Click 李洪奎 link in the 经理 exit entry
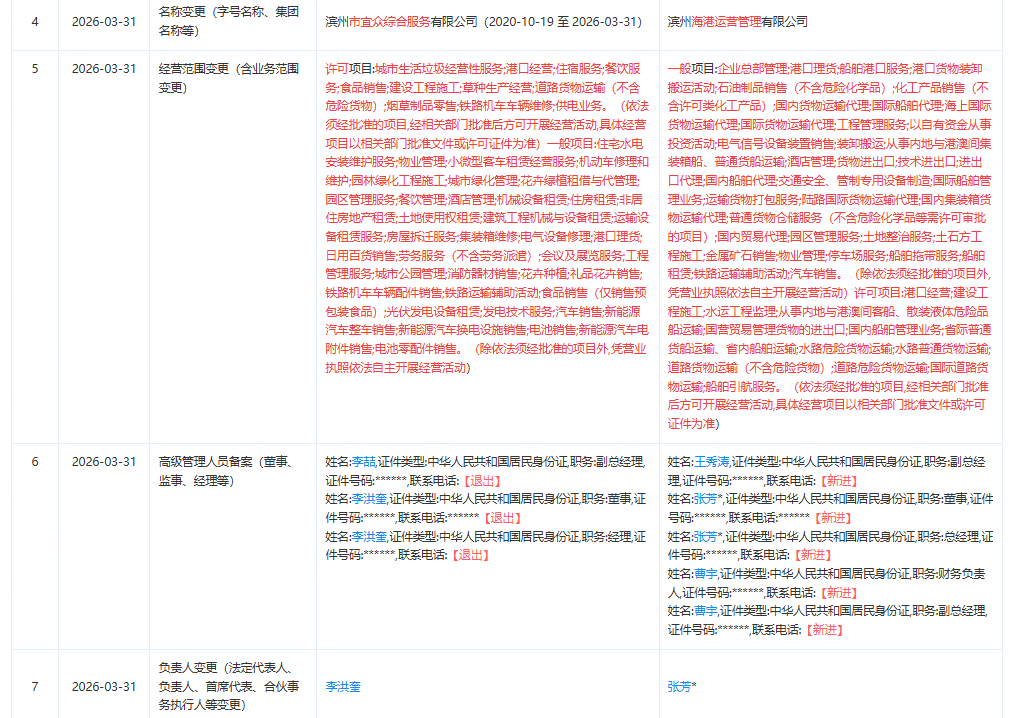 coord(369,536)
